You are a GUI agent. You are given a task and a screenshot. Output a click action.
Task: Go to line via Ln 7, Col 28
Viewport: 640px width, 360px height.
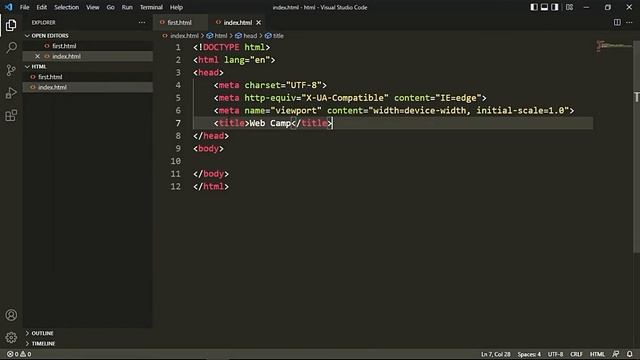tap(496, 354)
